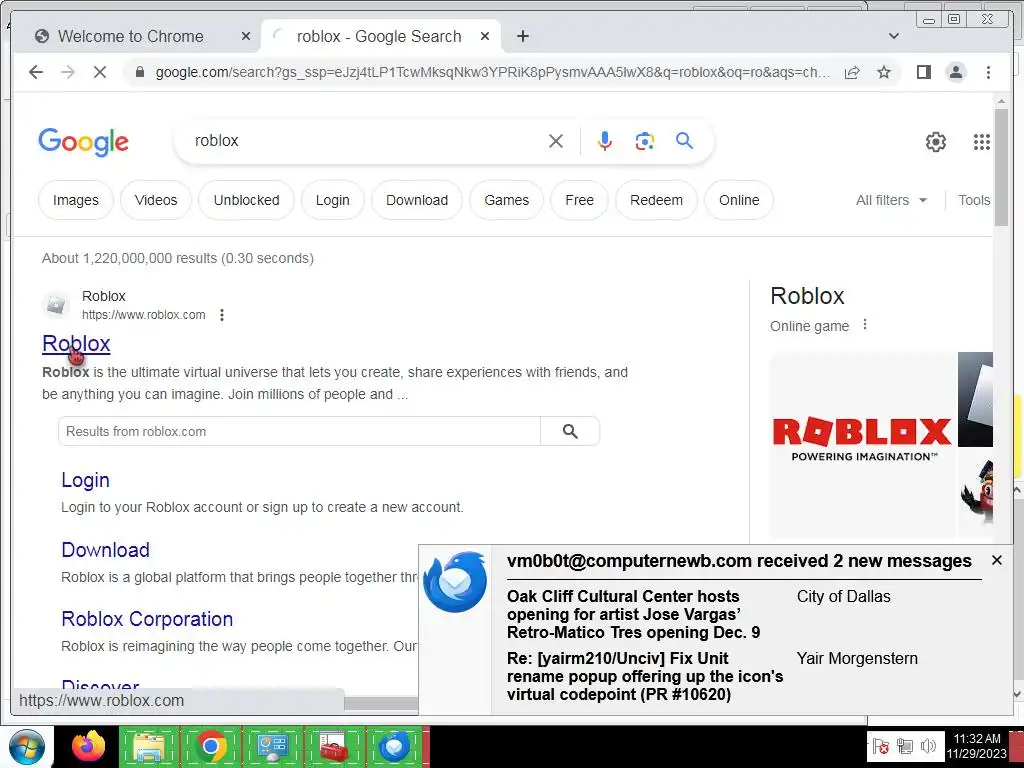
Task: Select the Free filter chip
Action: click(579, 200)
